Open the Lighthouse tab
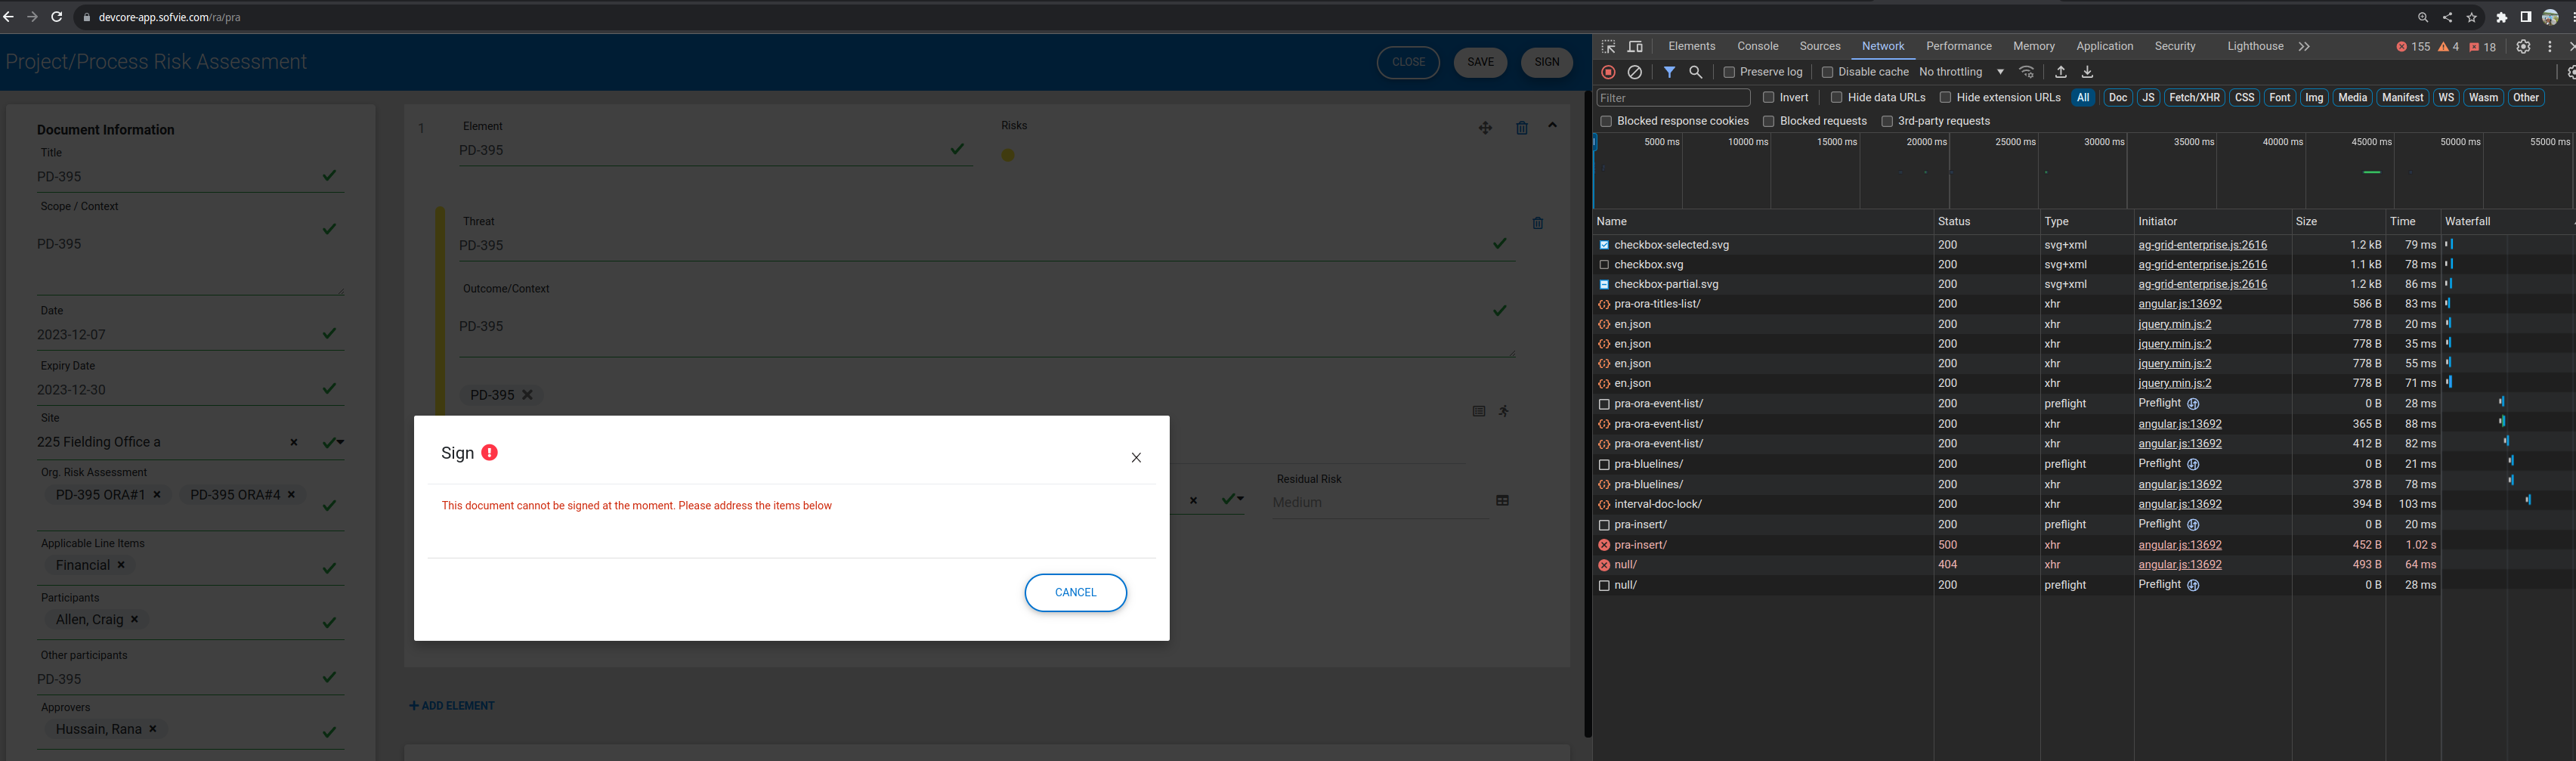 click(2255, 46)
